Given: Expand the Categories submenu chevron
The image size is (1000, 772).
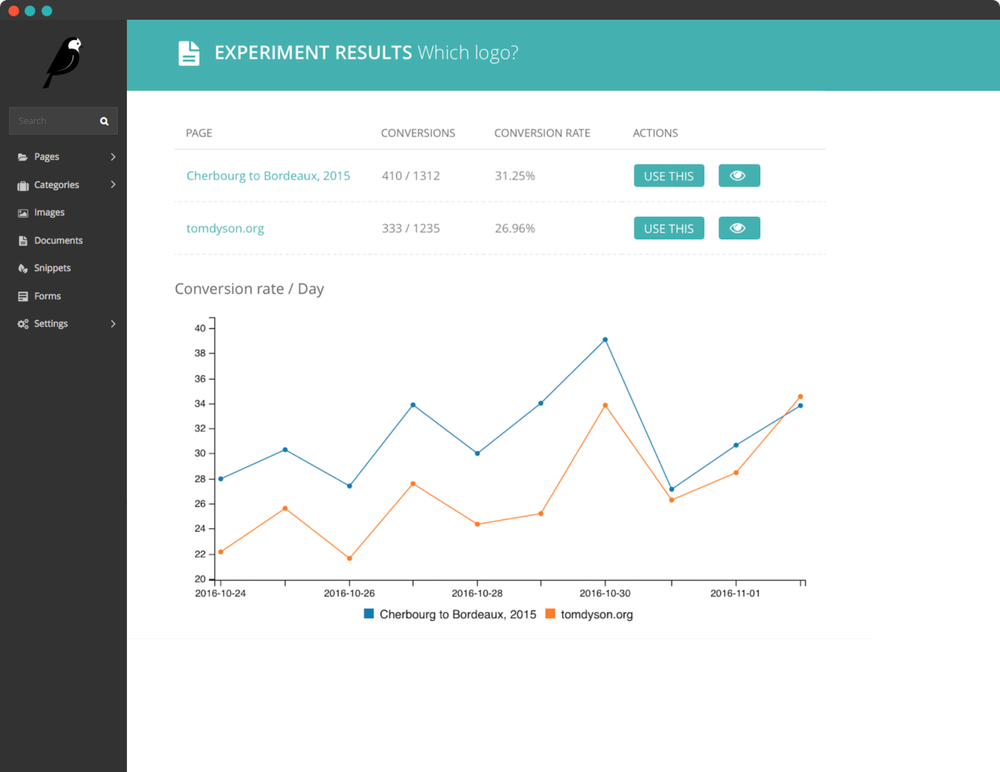Looking at the screenshot, I should pyautogui.click(x=113, y=184).
